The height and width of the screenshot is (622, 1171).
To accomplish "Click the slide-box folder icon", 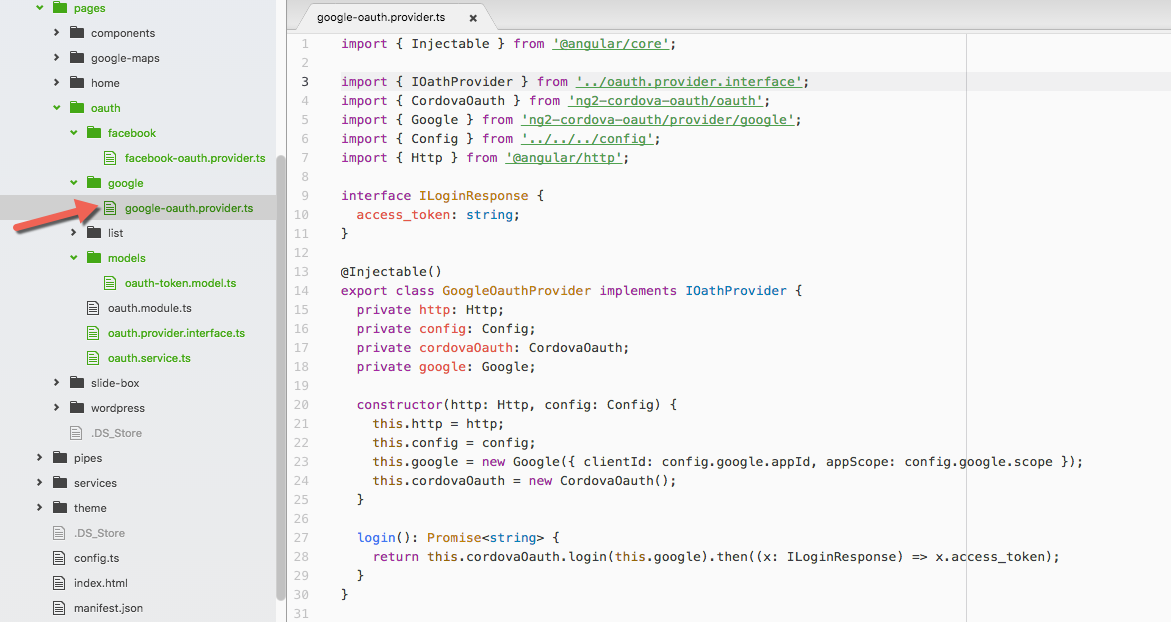I will point(77,382).
